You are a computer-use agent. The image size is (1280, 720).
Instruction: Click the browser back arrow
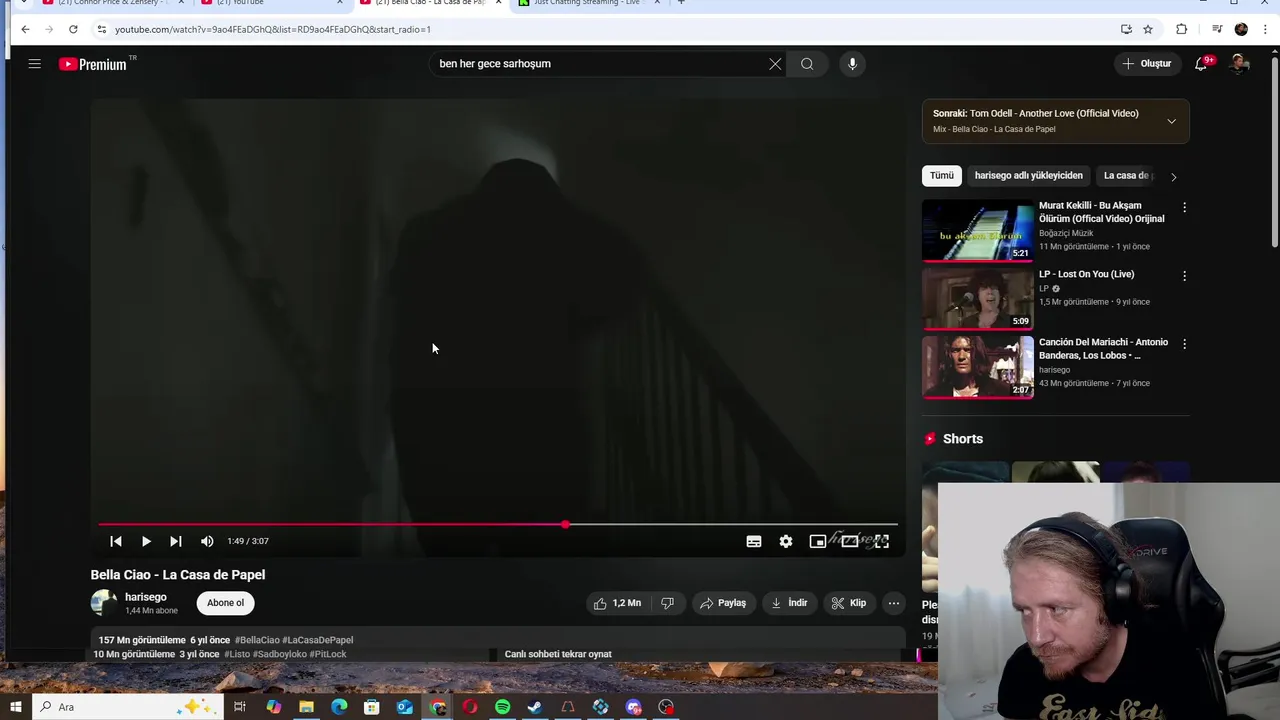25,29
